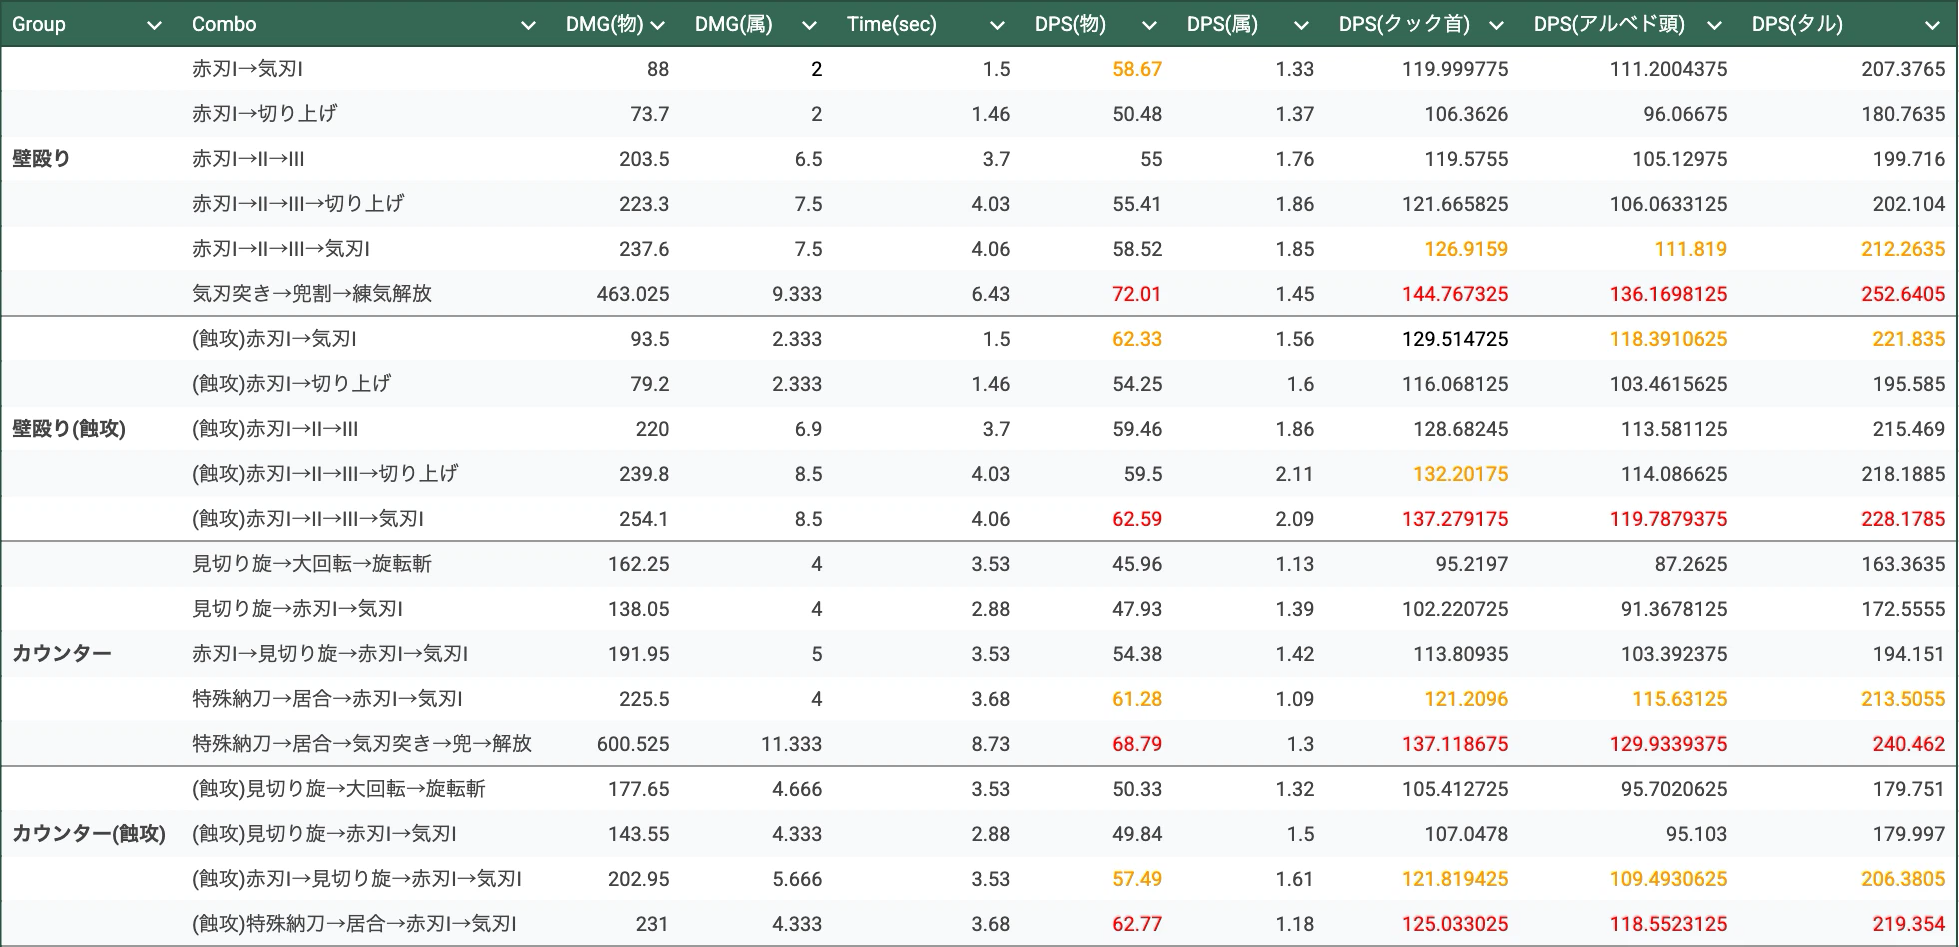Open the Time(sec) column dropdown arrow
The image size is (1959, 947).
click(997, 26)
